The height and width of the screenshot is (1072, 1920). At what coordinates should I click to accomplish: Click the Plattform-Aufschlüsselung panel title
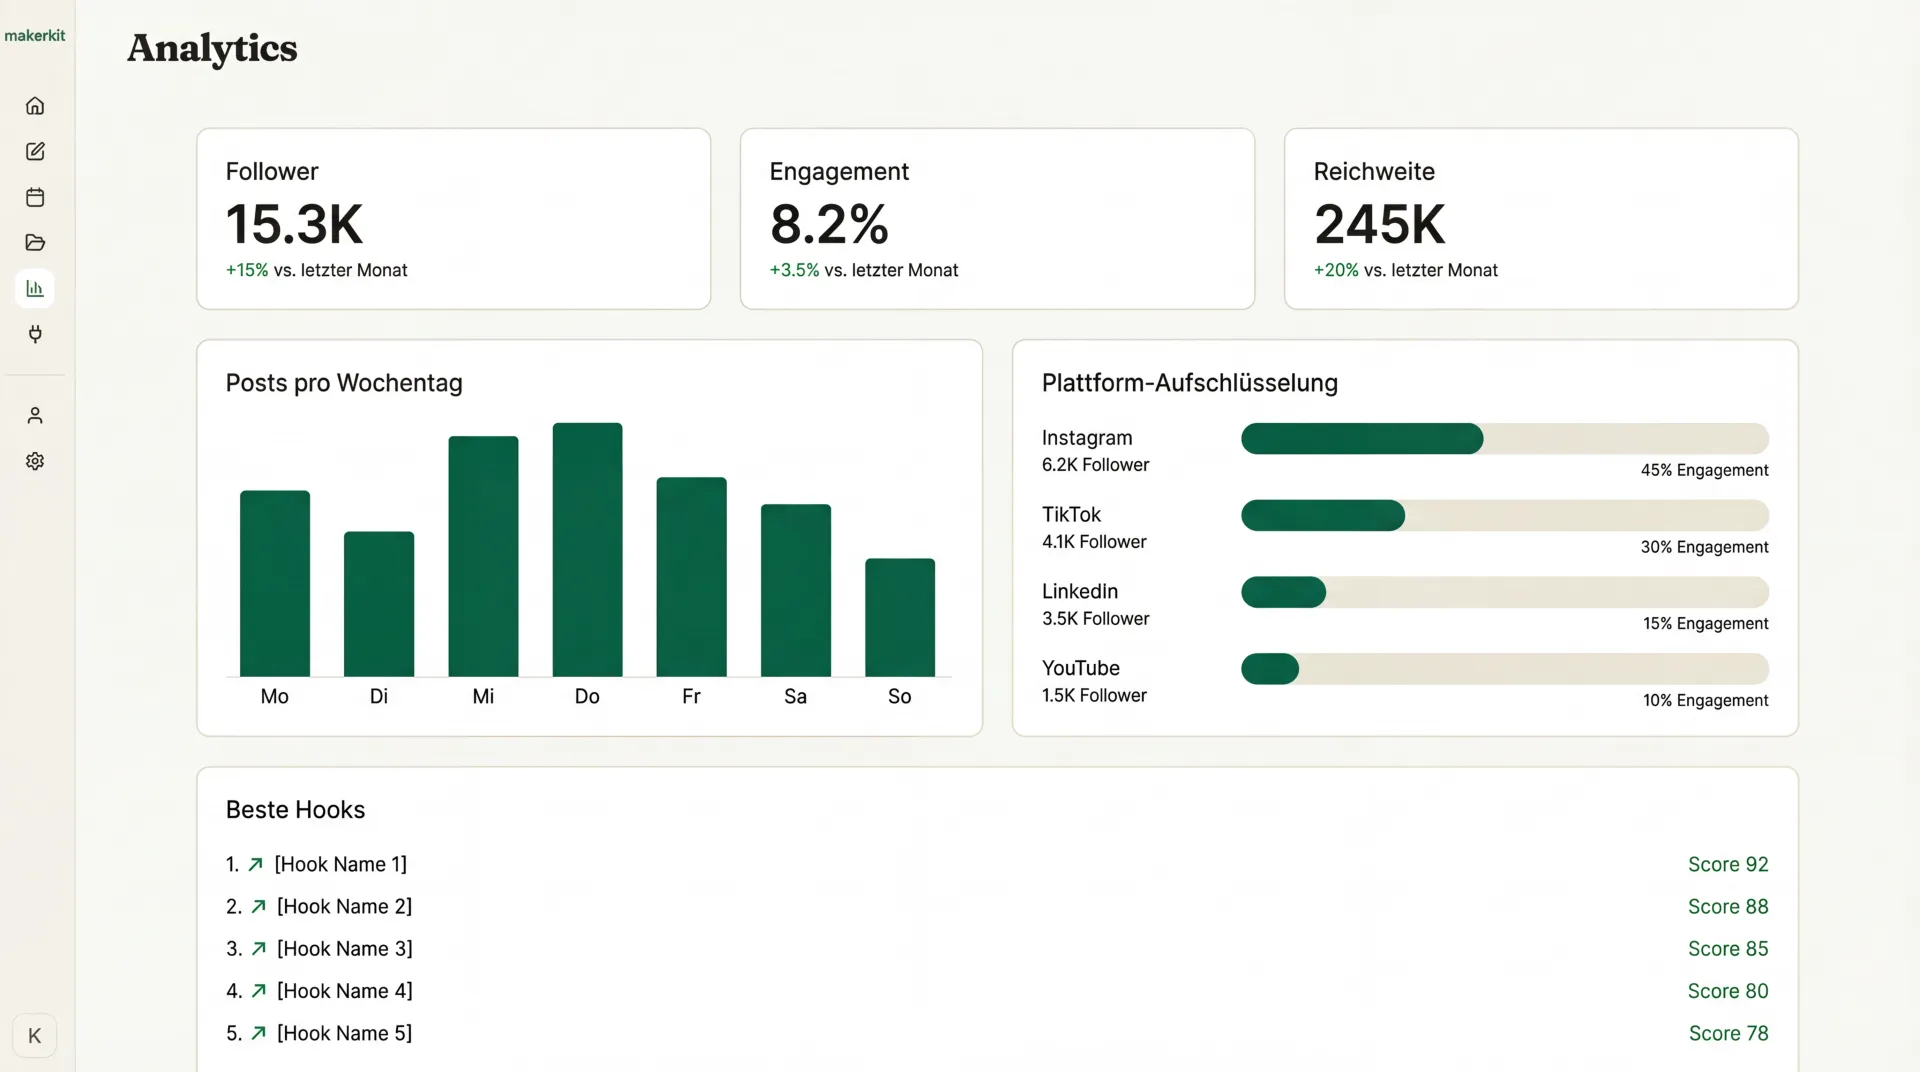click(1190, 383)
